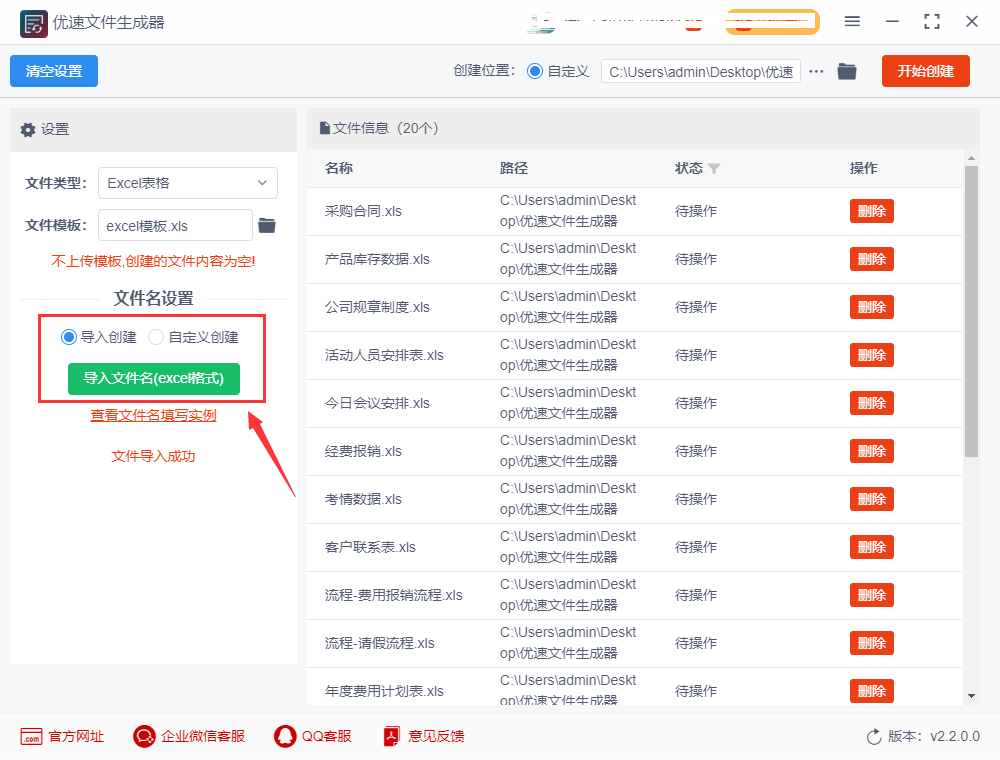Open 意见反馈 feedback icon

[392, 736]
